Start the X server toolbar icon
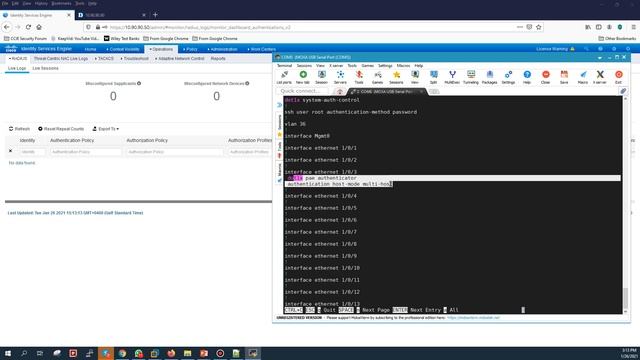 coord(600,77)
